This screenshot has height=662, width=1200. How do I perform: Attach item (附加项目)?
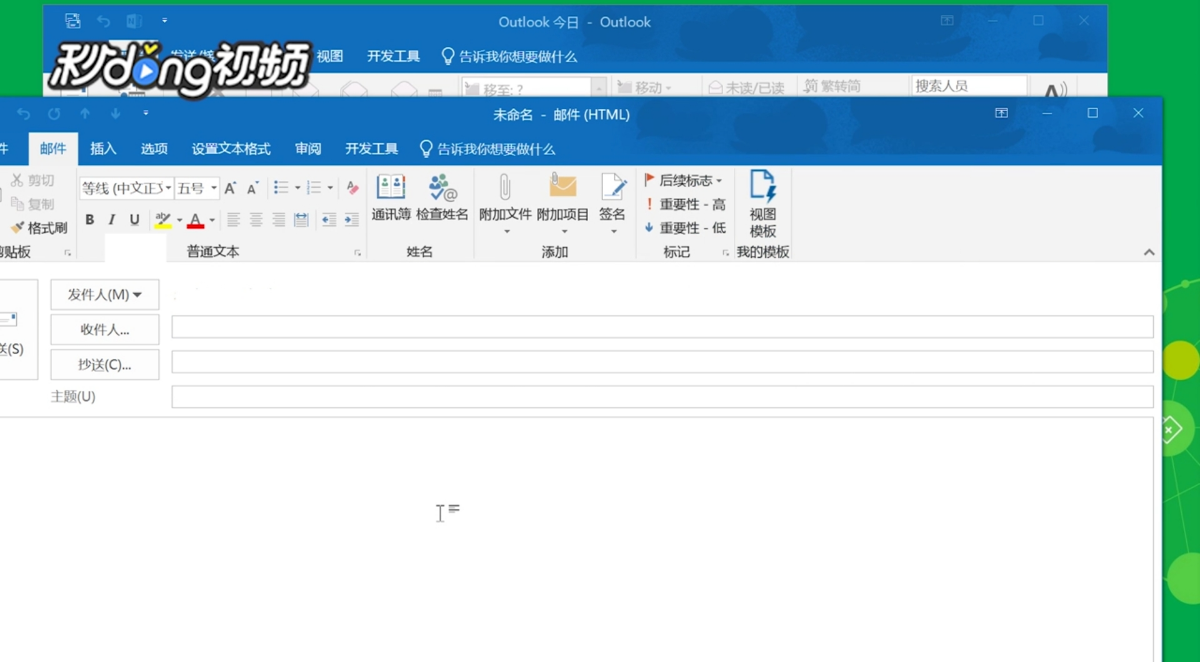point(563,204)
